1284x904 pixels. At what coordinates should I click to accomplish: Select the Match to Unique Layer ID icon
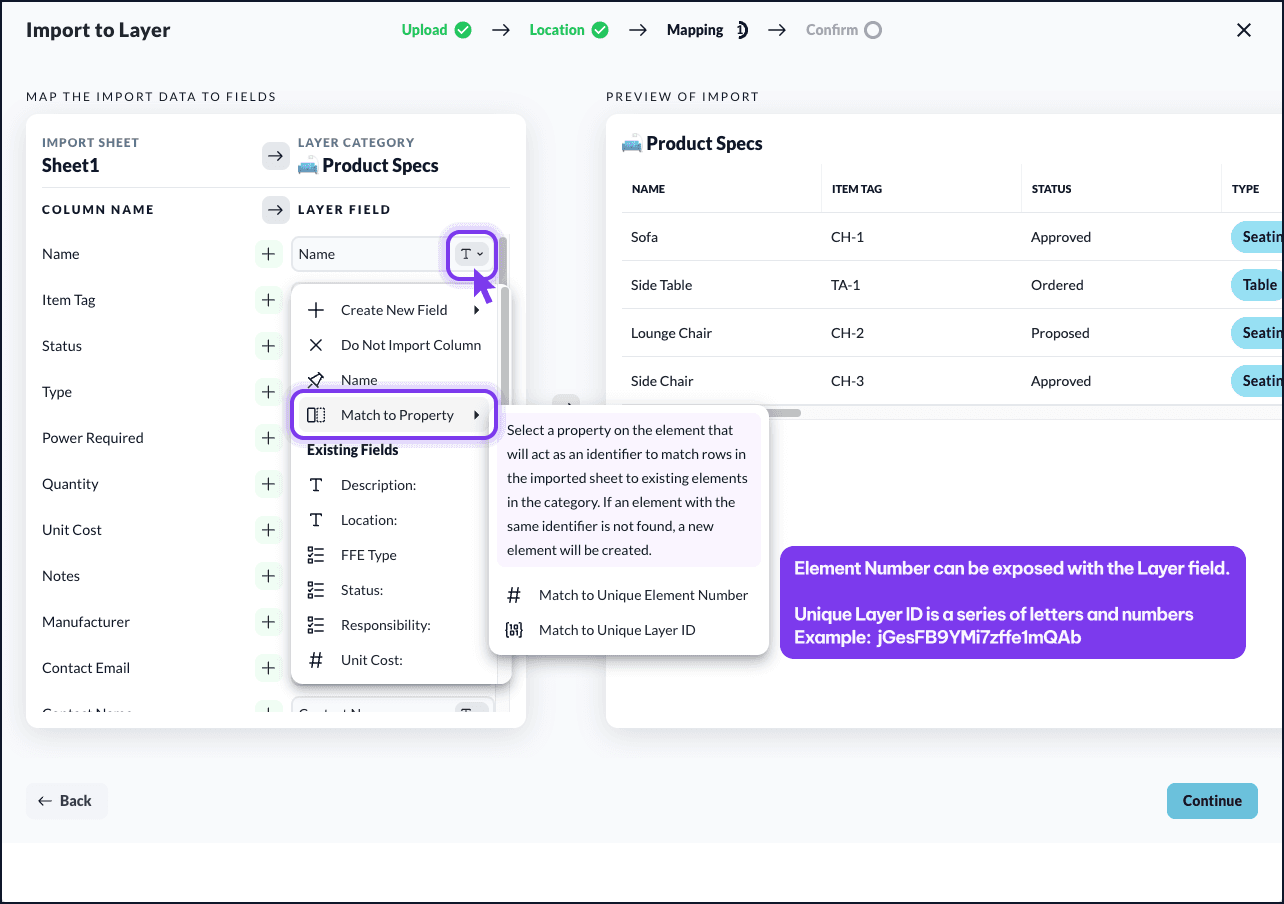(x=514, y=630)
